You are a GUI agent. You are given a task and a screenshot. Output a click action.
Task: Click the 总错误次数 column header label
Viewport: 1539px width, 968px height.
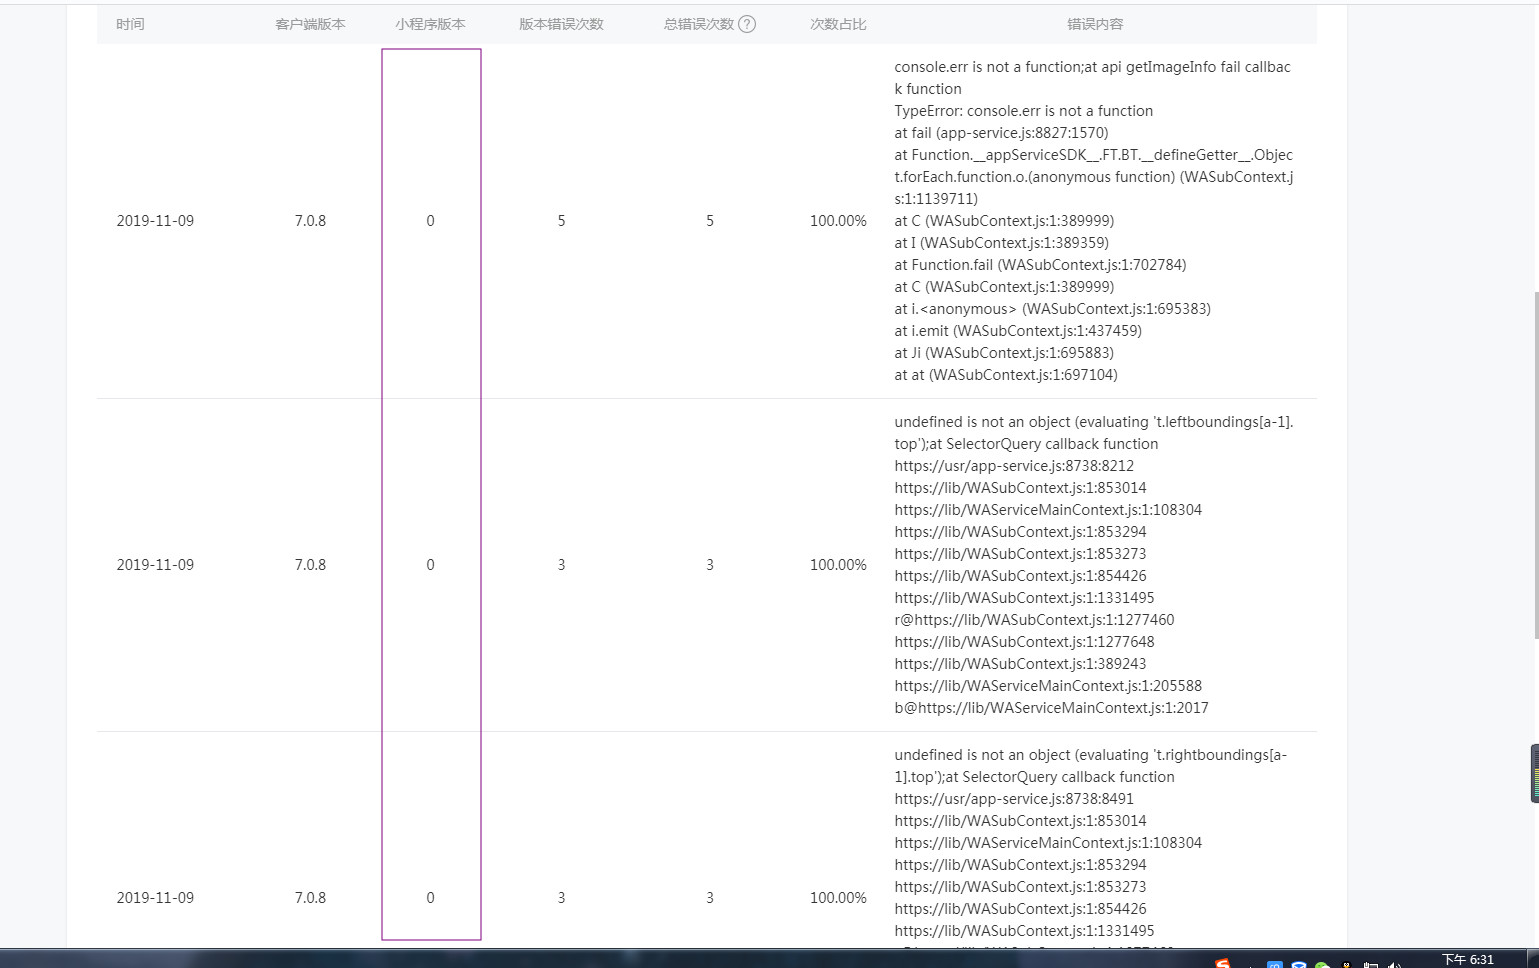(699, 24)
